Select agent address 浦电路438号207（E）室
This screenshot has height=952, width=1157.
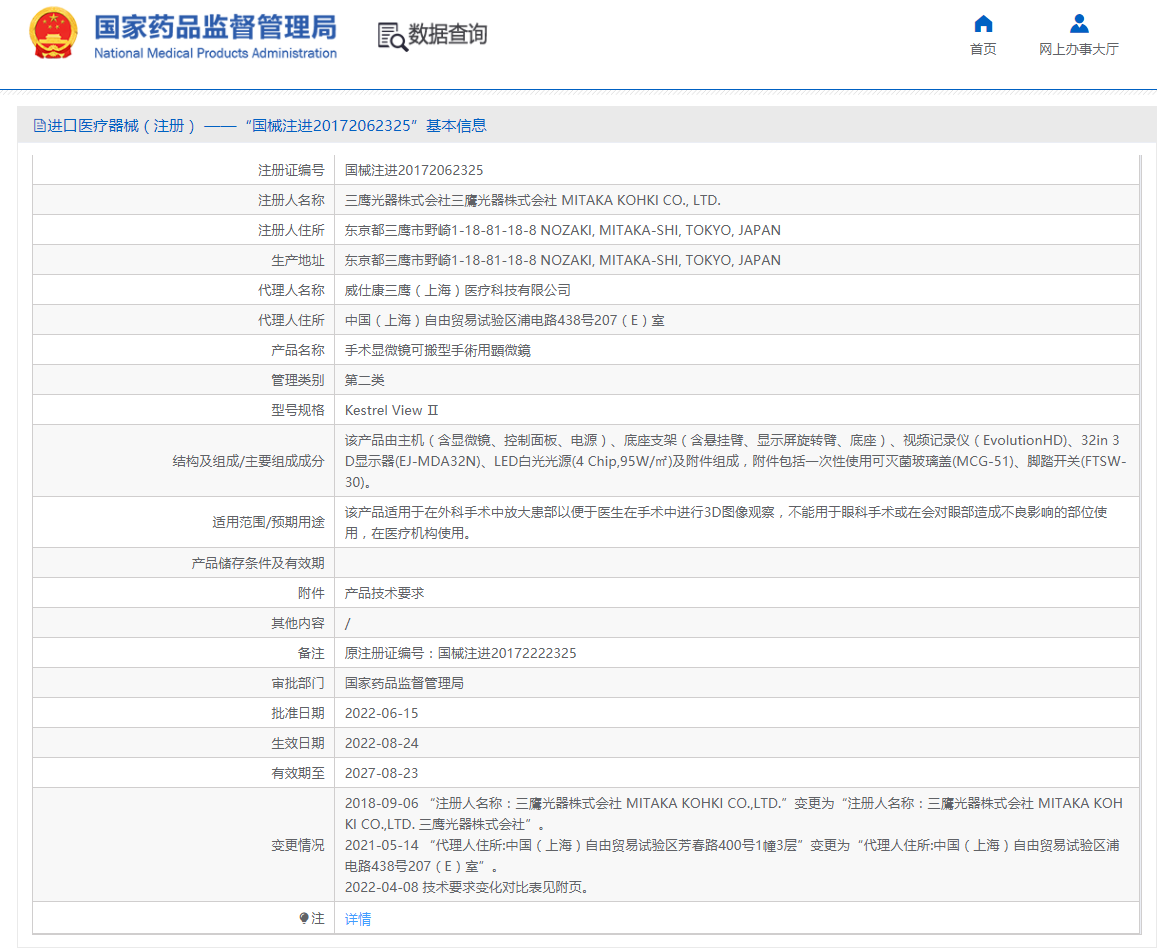[x=587, y=320]
